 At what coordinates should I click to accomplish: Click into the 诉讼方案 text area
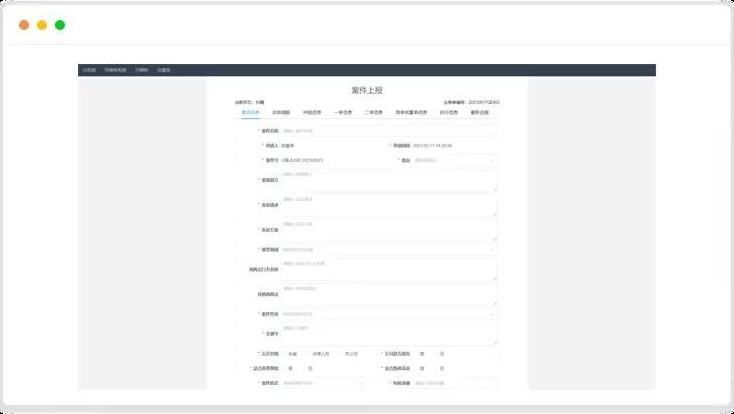click(389, 230)
